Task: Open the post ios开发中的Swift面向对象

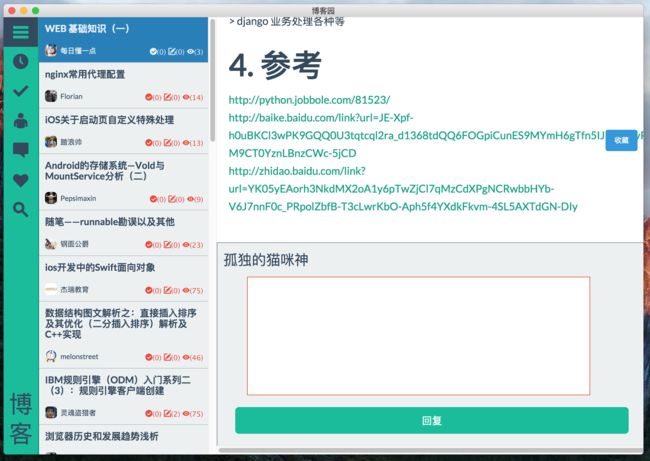Action: click(x=100, y=267)
